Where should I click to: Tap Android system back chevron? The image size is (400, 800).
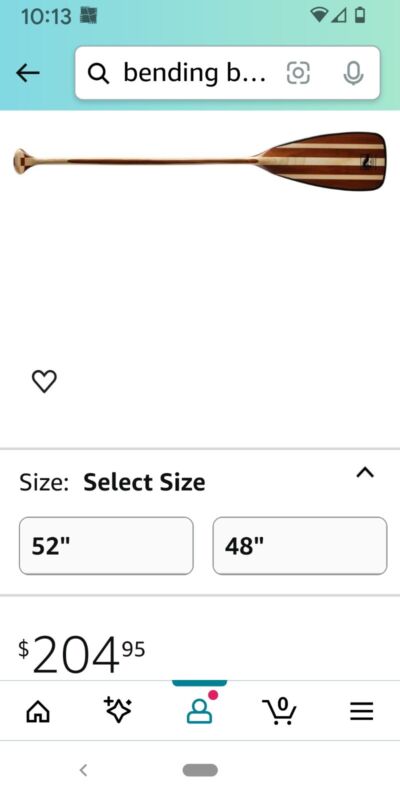(x=84, y=770)
